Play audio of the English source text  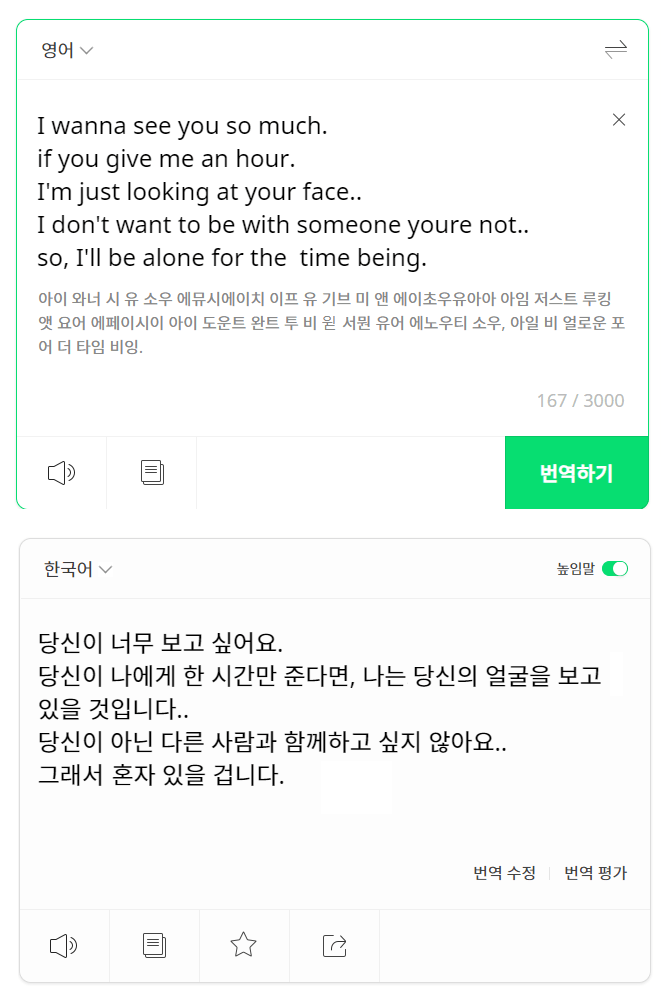pos(61,473)
